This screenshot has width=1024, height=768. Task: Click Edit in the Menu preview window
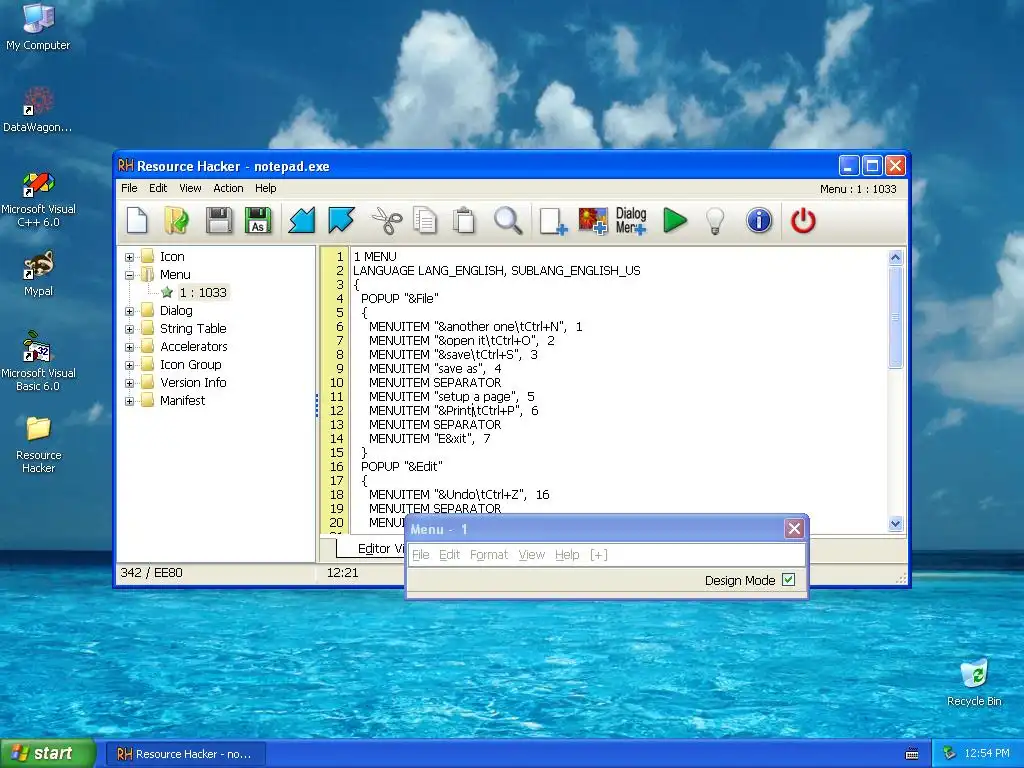pos(449,554)
